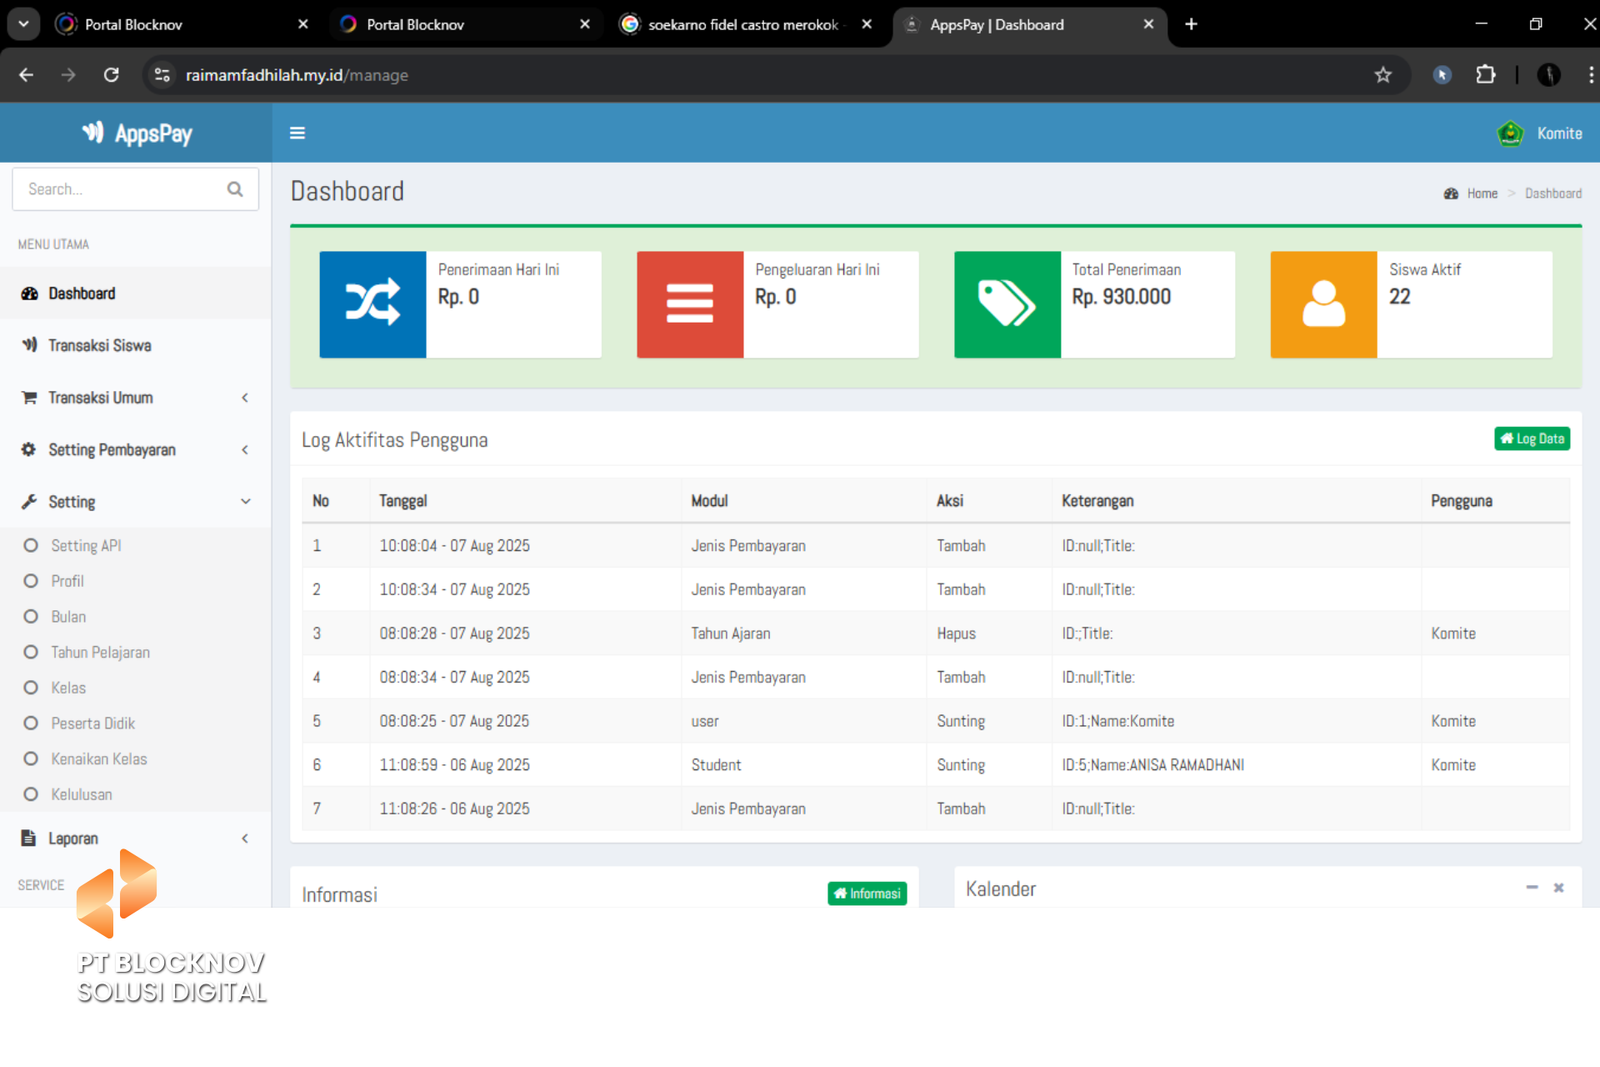Open Transaksi Siswa from the sidebar
Screen dimensions: 1600x1067
(100, 346)
